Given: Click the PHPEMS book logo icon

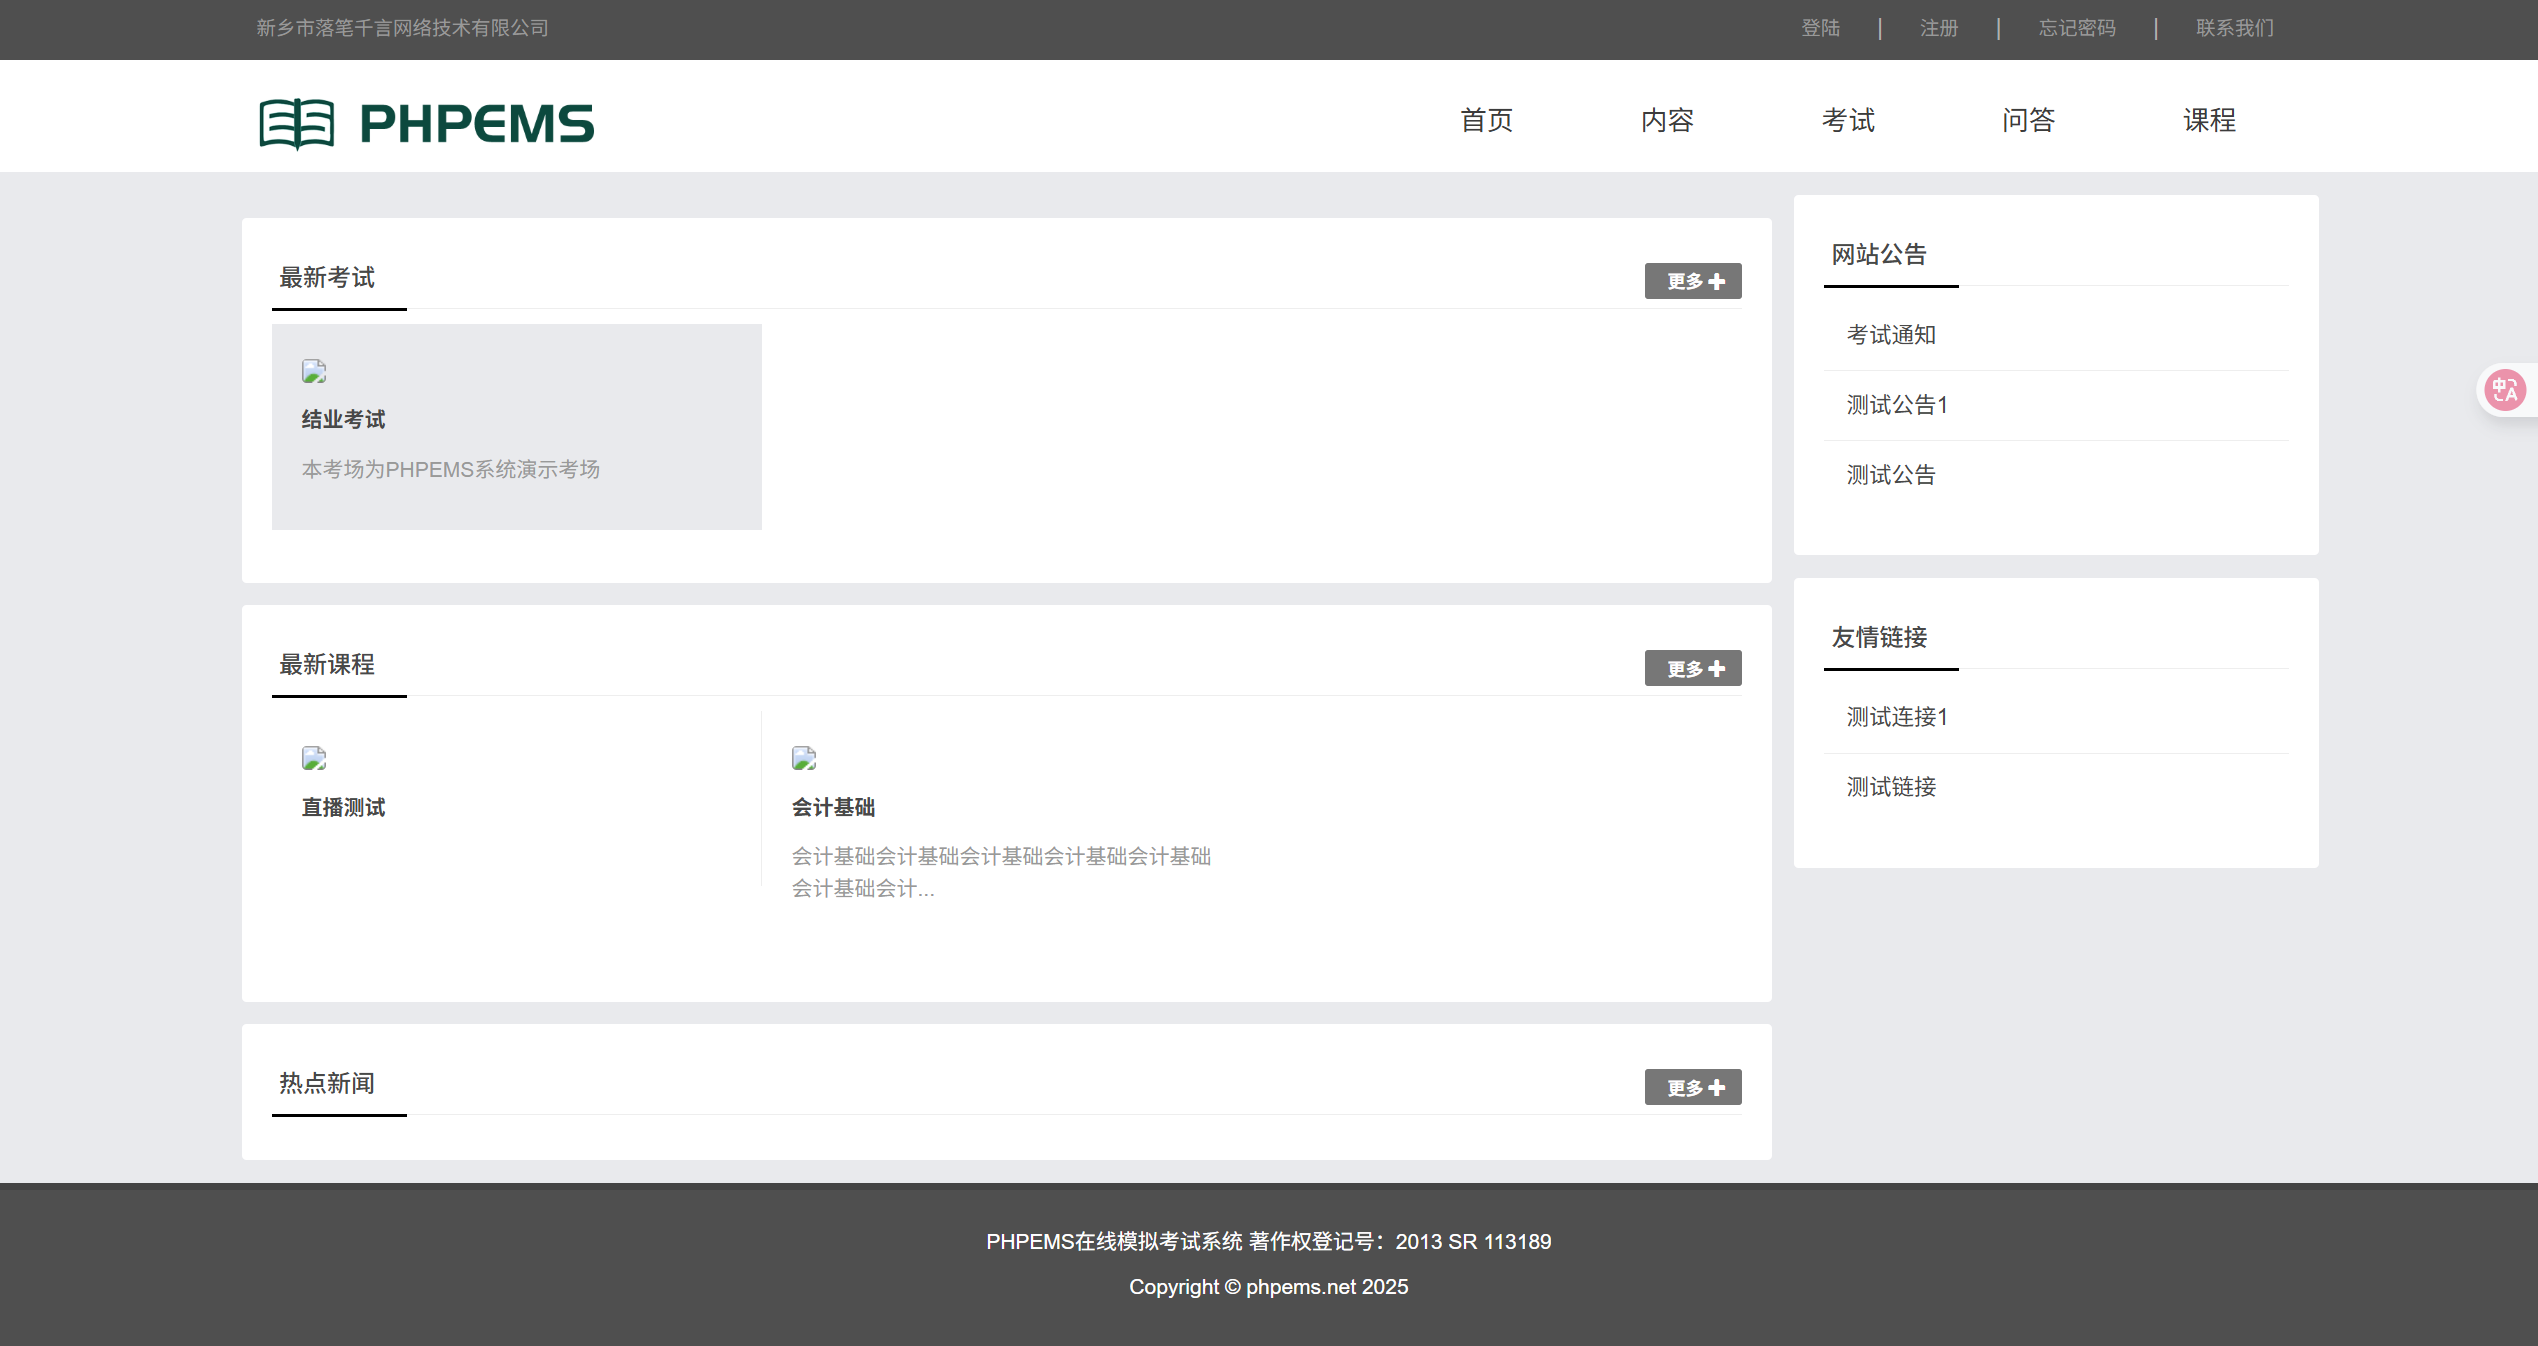Looking at the screenshot, I should 296,124.
